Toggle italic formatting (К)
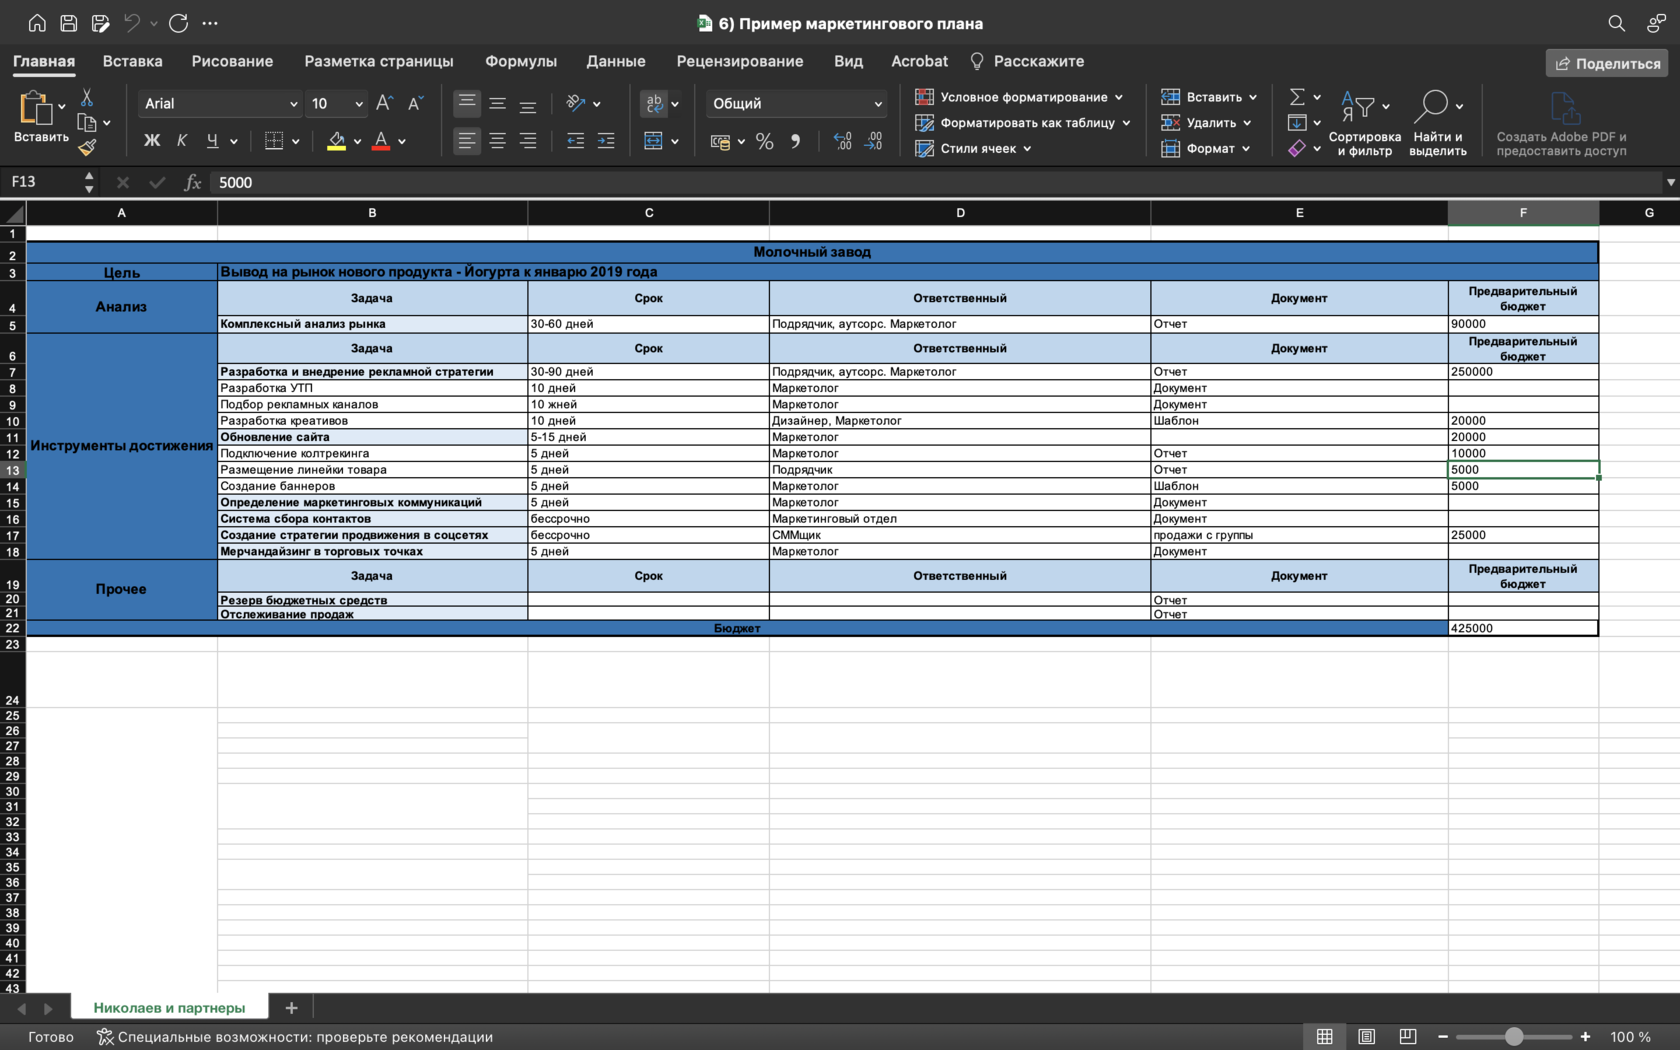Image resolution: width=1680 pixels, height=1050 pixels. point(181,141)
